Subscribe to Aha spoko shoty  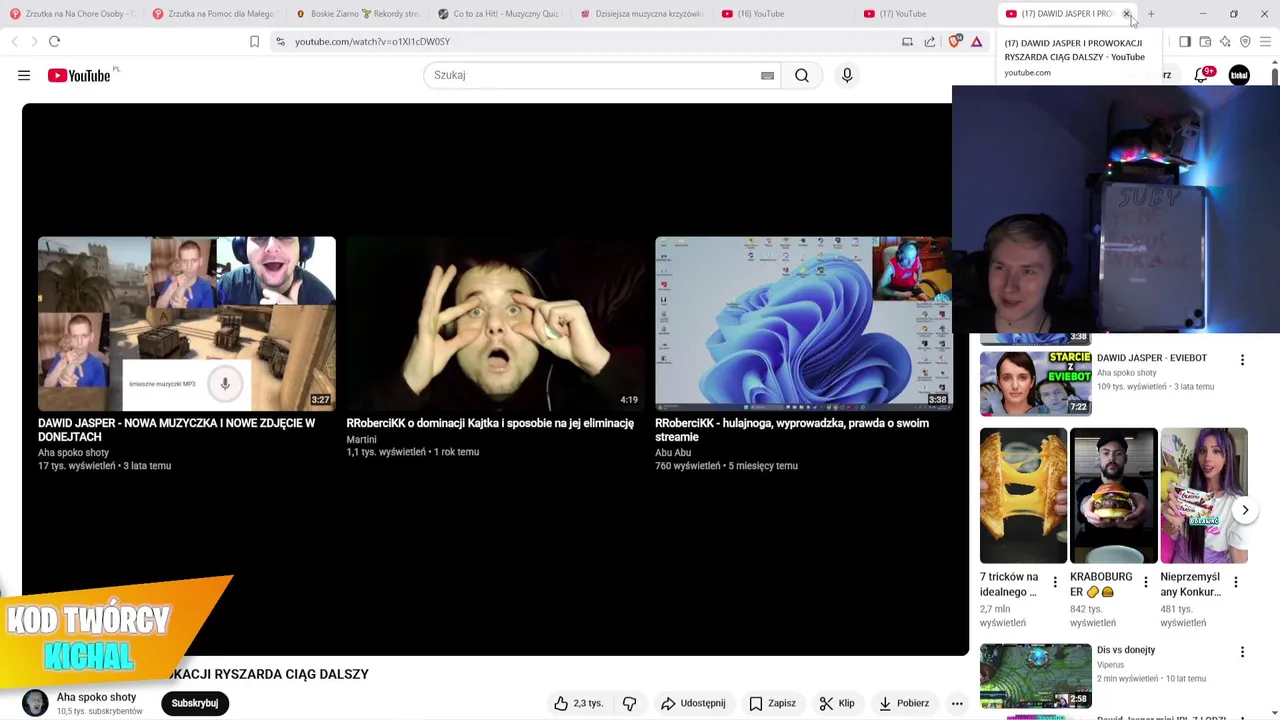tap(194, 703)
